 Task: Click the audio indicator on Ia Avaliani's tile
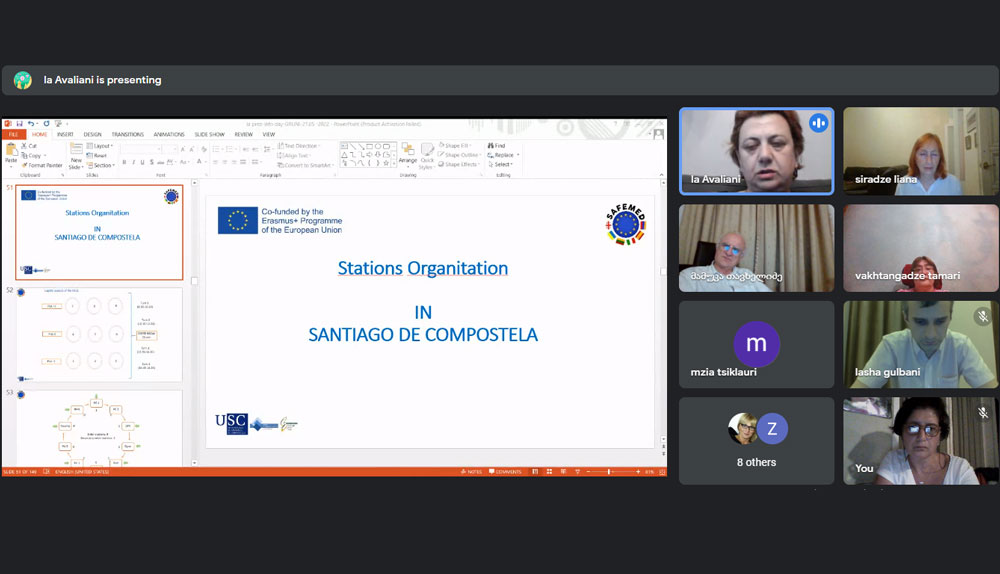coord(818,123)
